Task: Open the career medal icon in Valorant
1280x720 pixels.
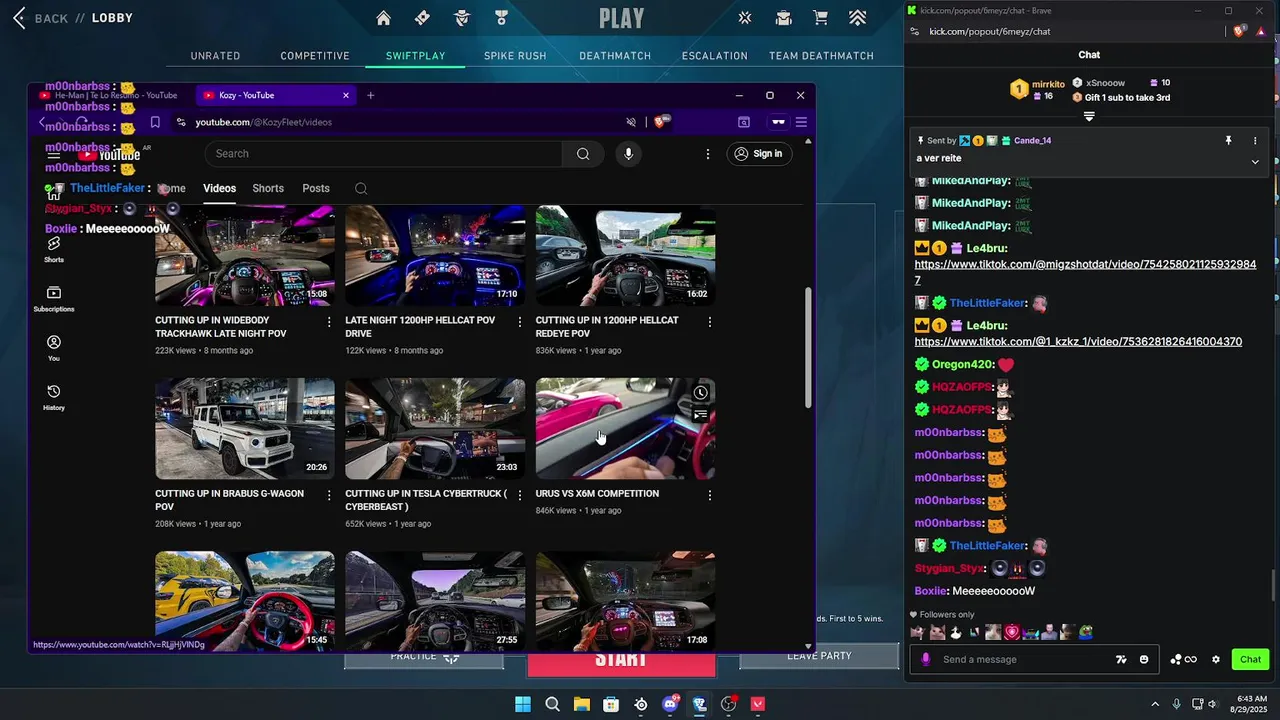Action: 501,18
